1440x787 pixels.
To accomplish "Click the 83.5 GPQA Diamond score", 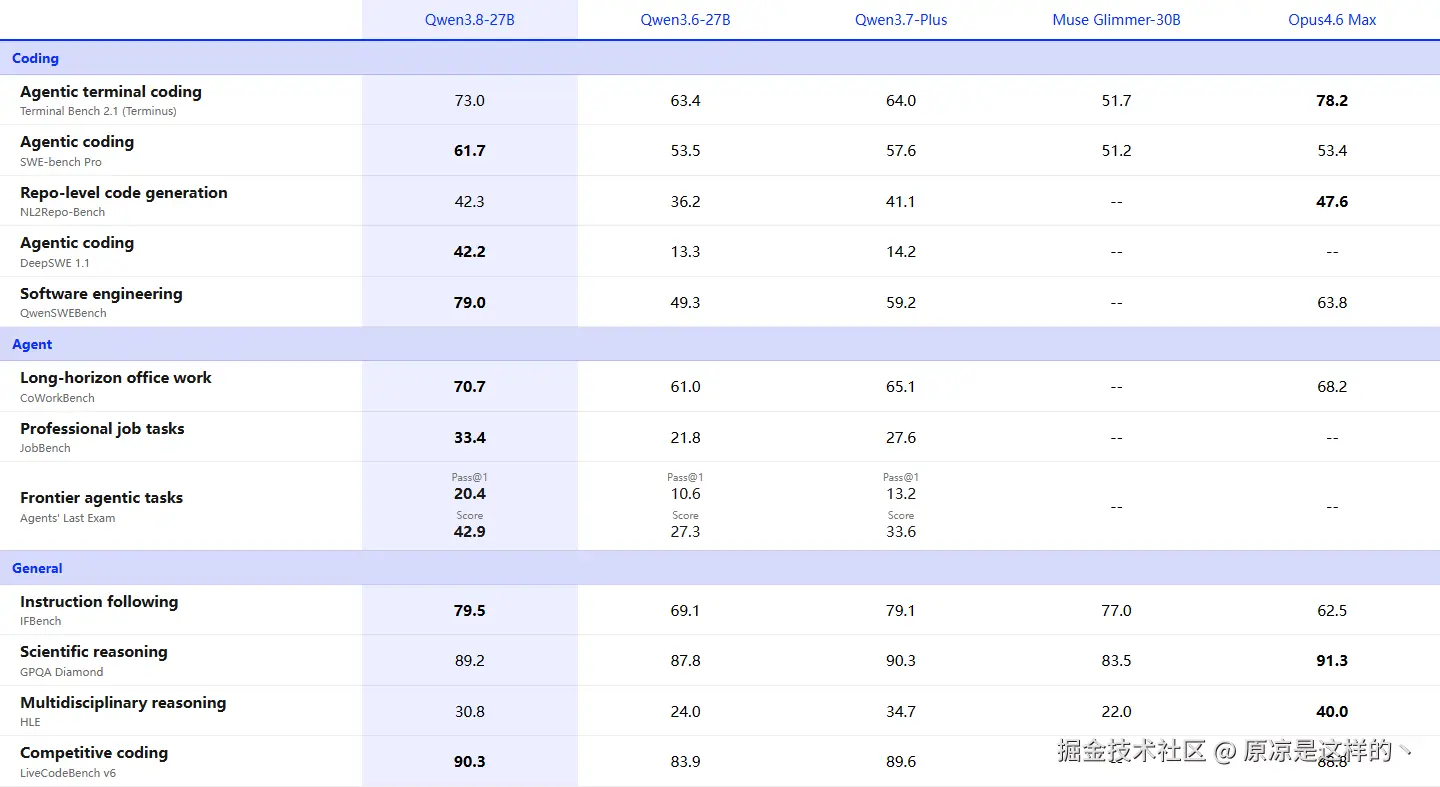I will tap(1117, 661).
